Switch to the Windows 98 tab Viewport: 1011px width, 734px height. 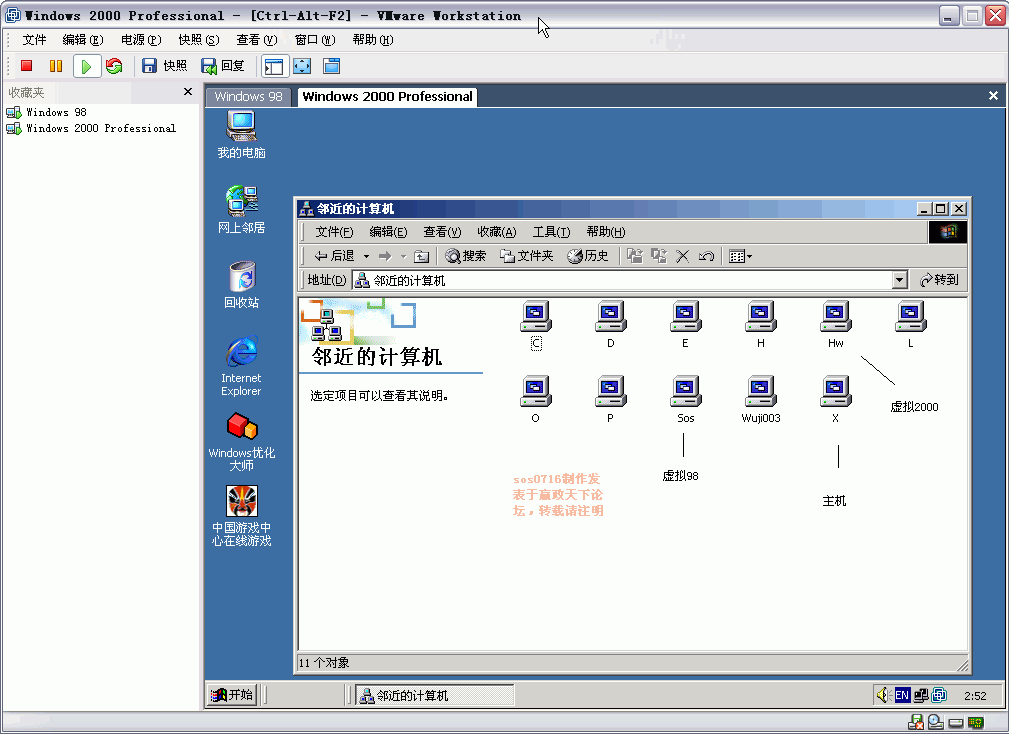(x=248, y=97)
